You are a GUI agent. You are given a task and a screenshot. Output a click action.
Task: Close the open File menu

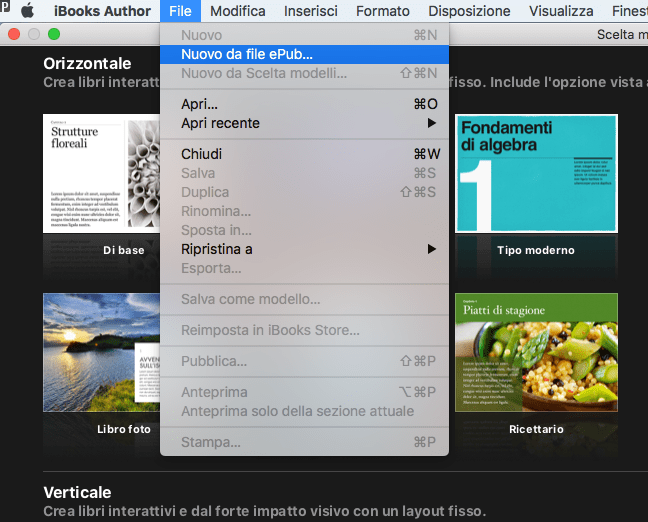coord(180,11)
